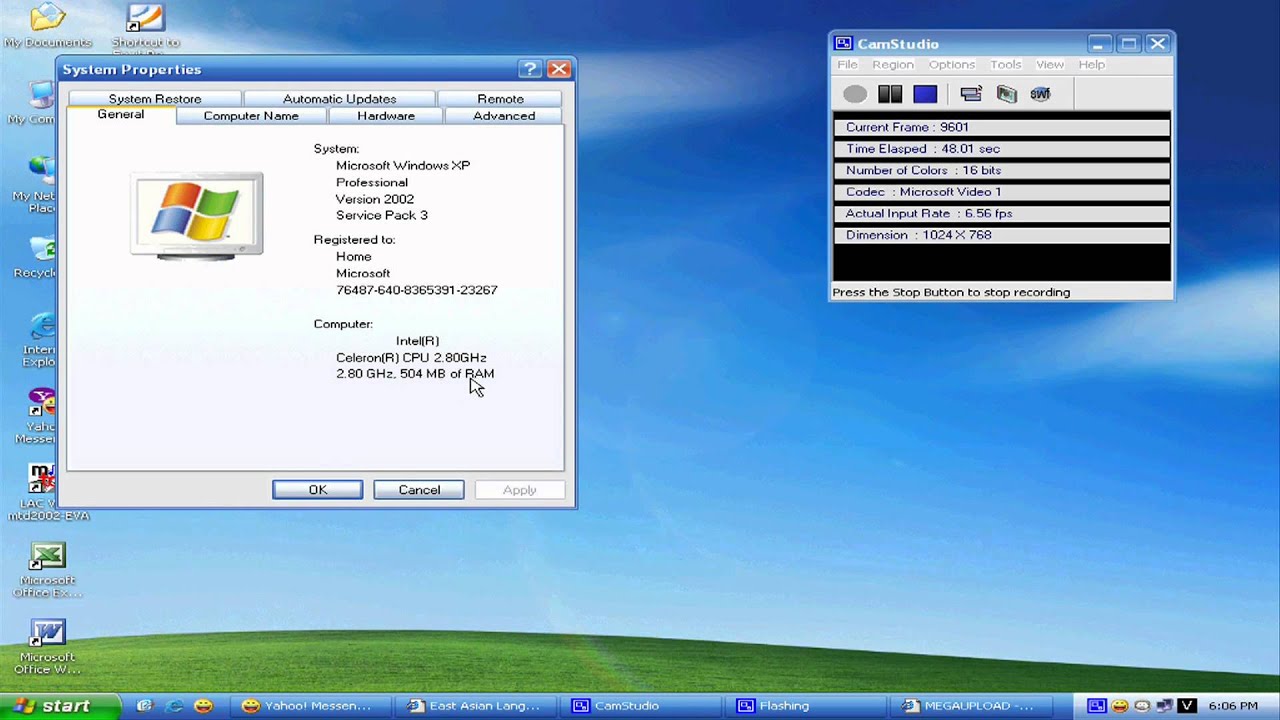Viewport: 1280px width, 720px height.
Task: Select the System Restore tab
Action: (x=155, y=99)
